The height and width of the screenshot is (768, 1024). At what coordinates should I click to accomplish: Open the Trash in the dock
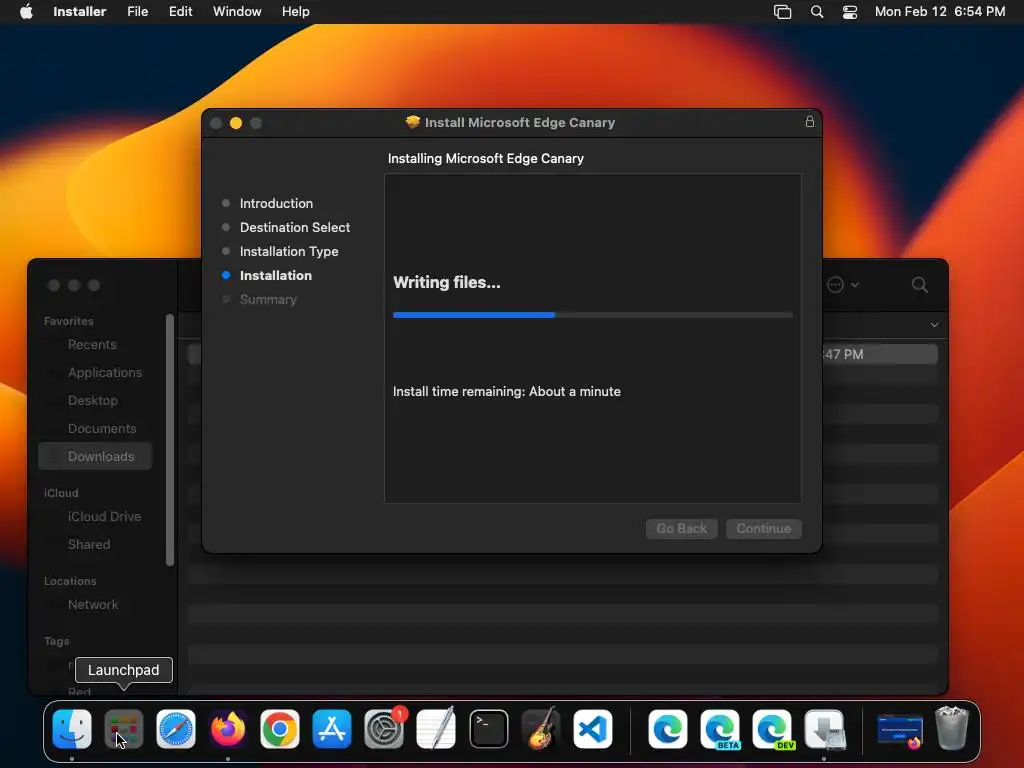click(x=952, y=729)
